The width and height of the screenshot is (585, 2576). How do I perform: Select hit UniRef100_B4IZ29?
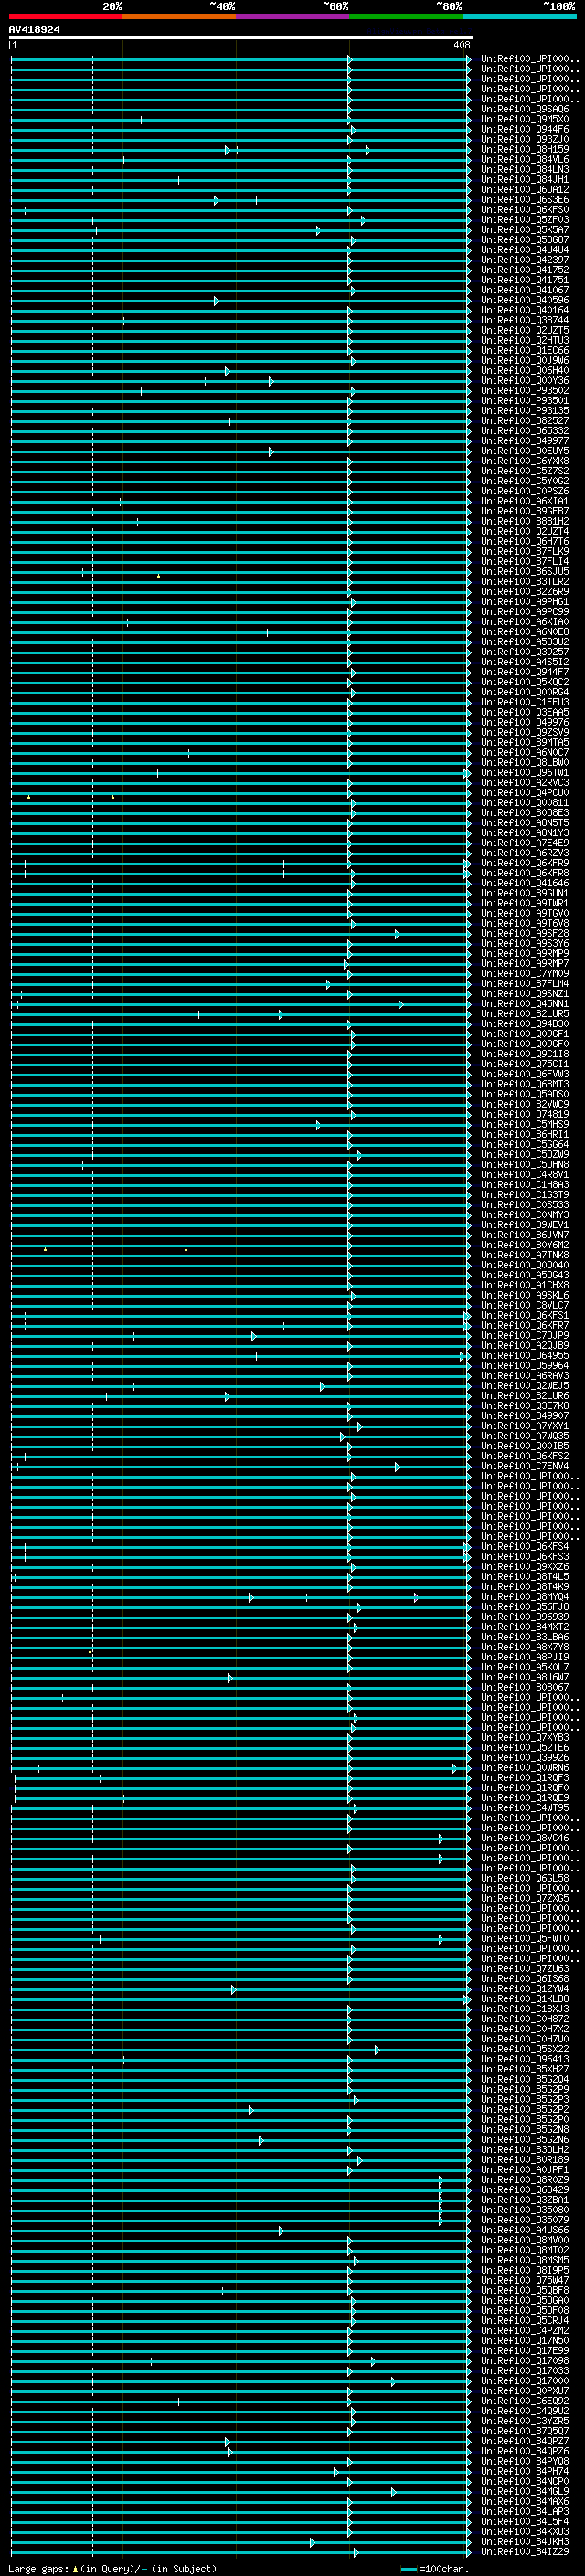525,2552
